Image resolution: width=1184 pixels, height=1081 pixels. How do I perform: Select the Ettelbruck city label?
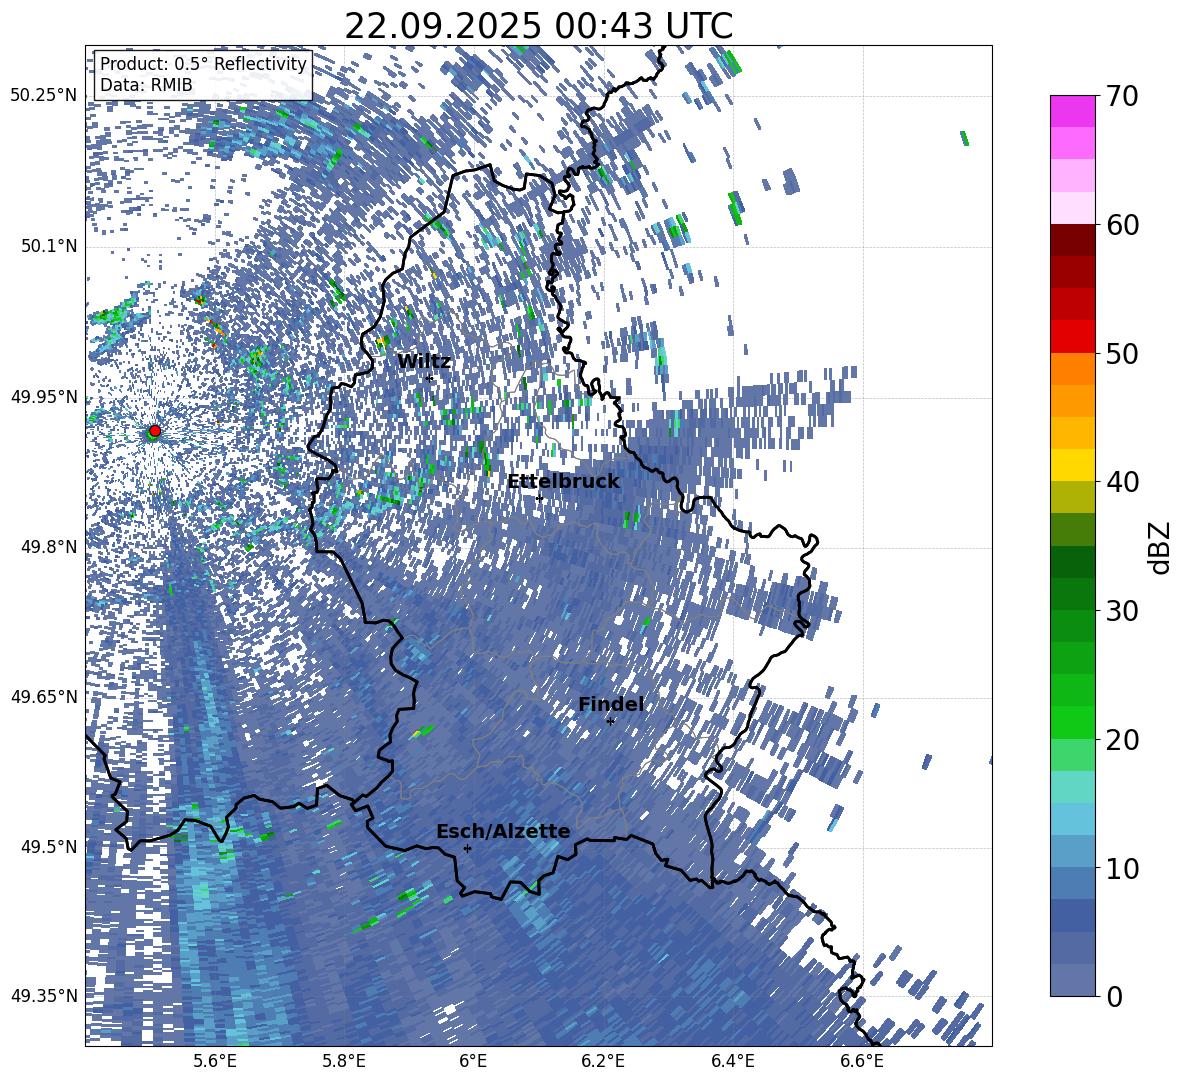pos(563,482)
